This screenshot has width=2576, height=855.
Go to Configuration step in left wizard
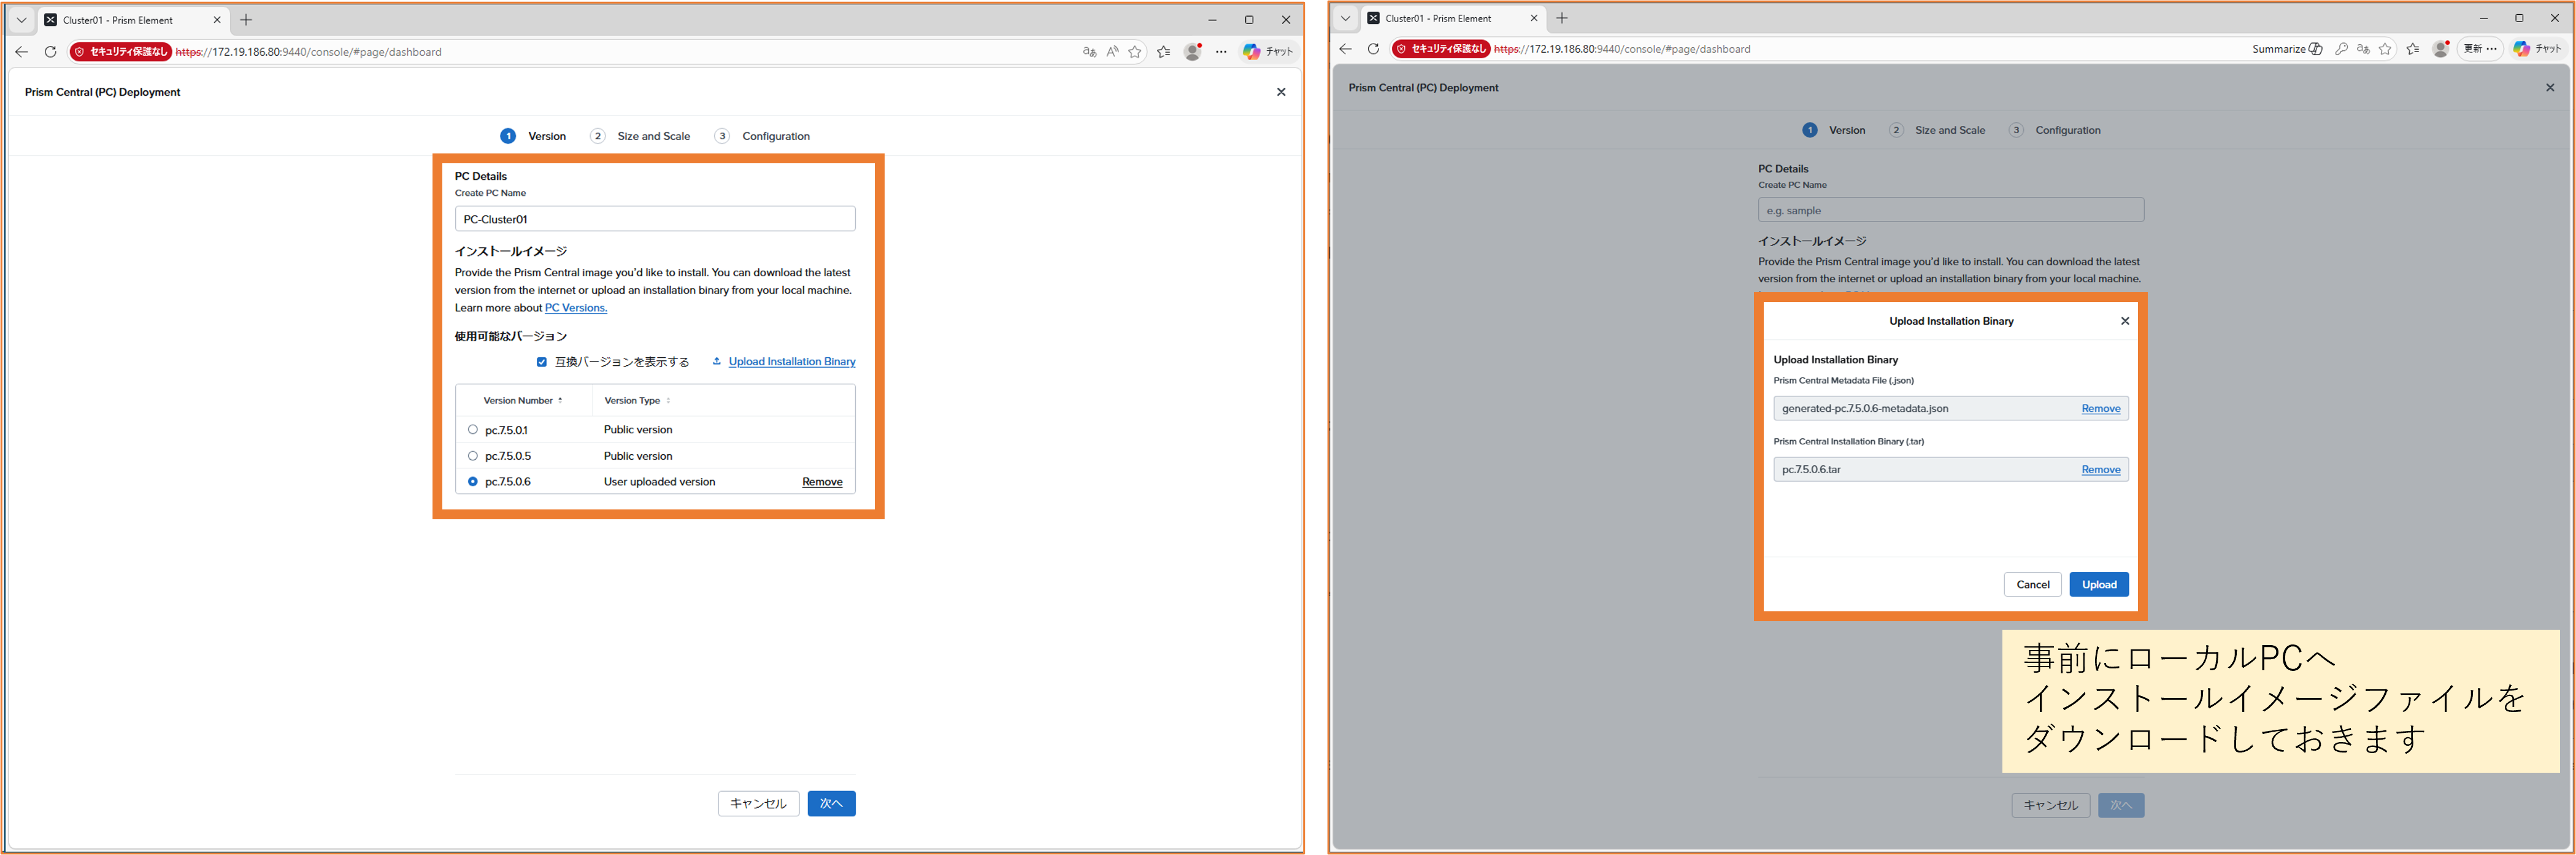(775, 136)
